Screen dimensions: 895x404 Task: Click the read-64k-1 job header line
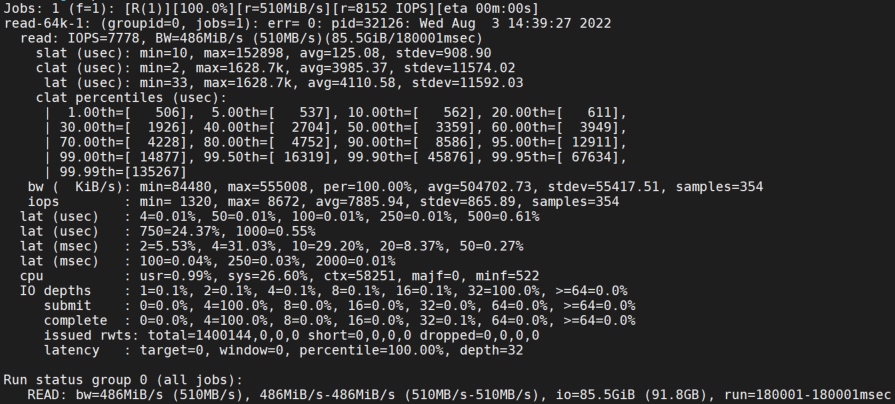pos(307,24)
